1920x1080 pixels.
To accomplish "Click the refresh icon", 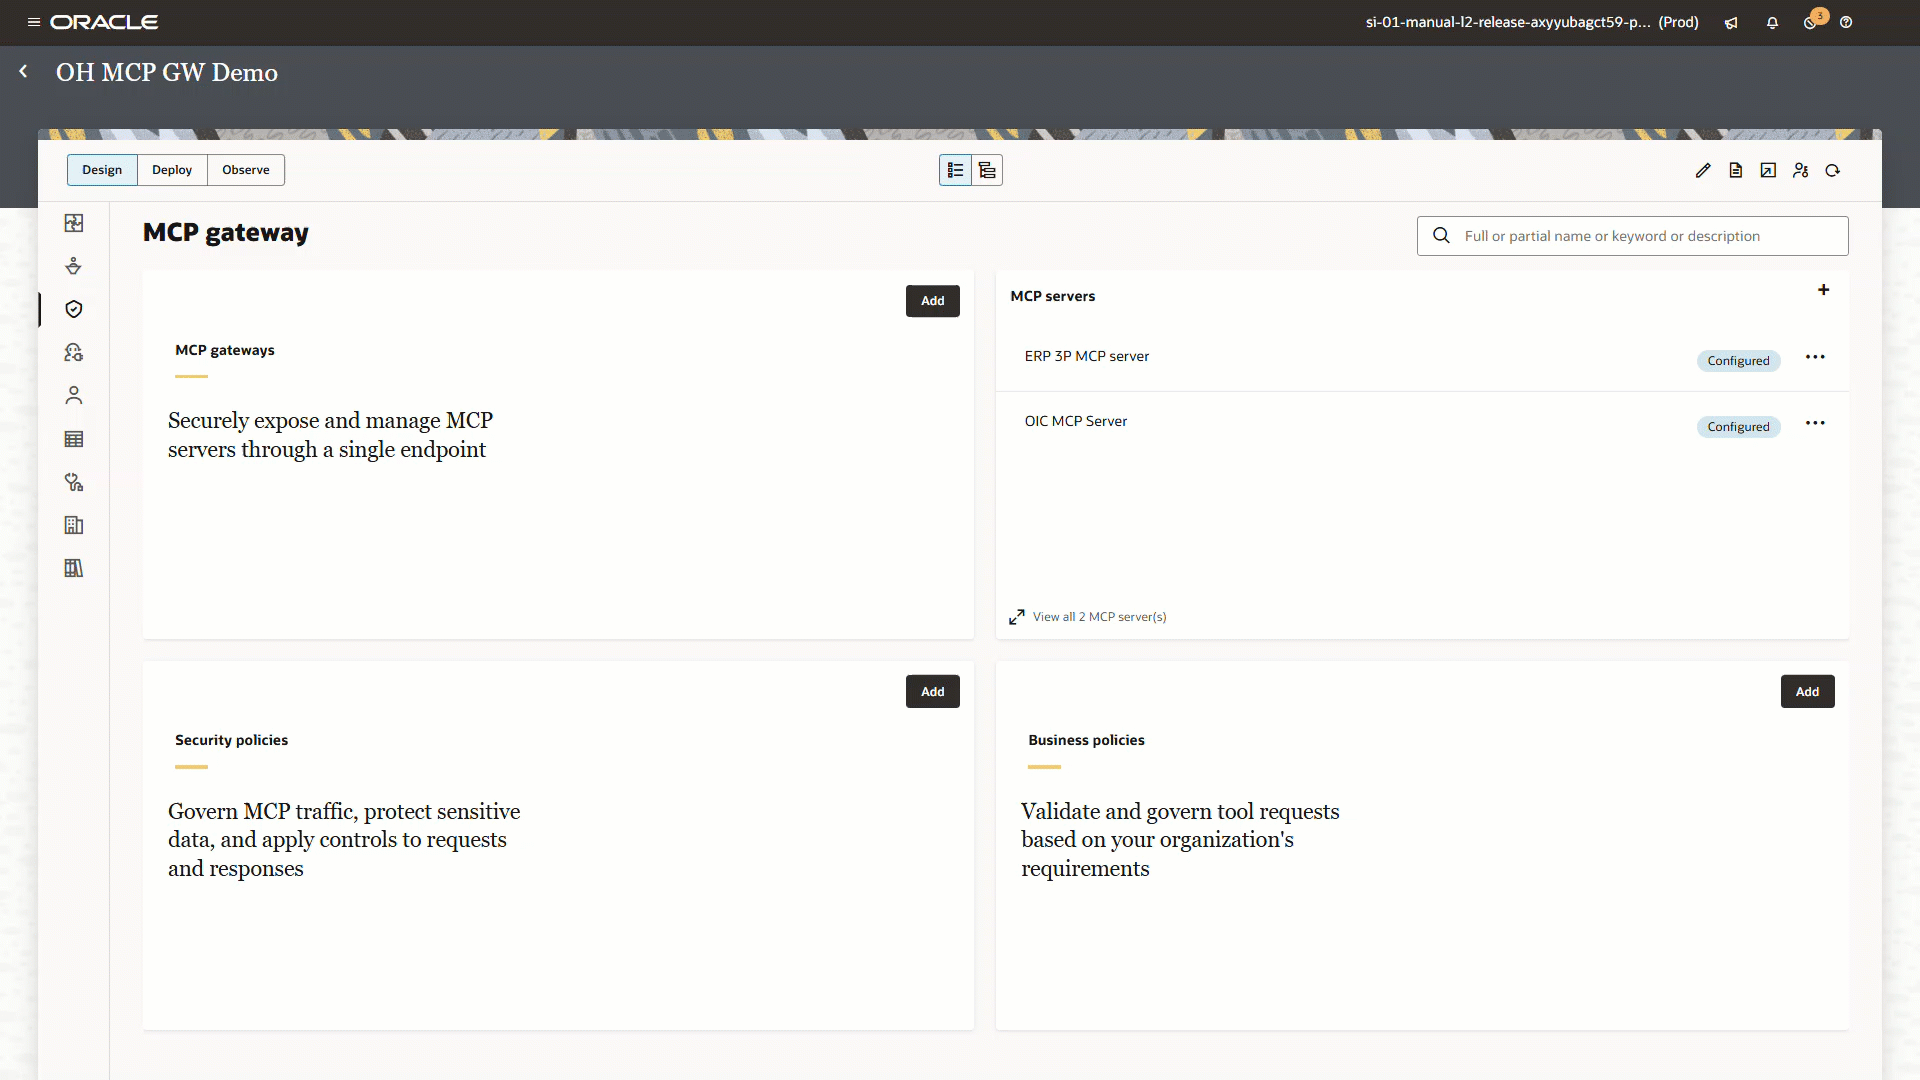I will pyautogui.click(x=1833, y=171).
